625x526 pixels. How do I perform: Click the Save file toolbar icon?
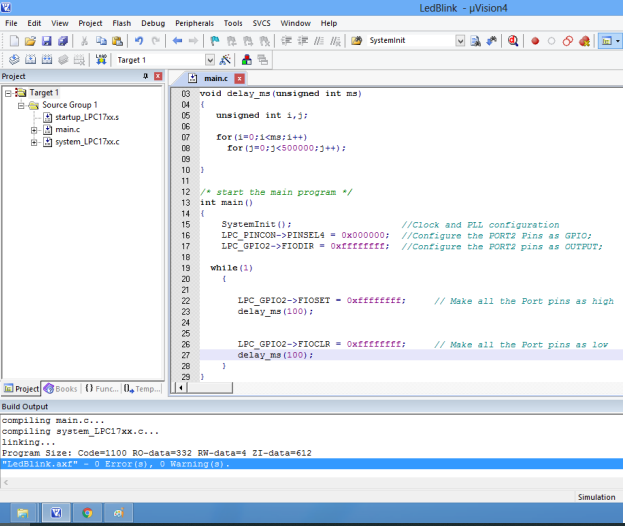point(47,41)
